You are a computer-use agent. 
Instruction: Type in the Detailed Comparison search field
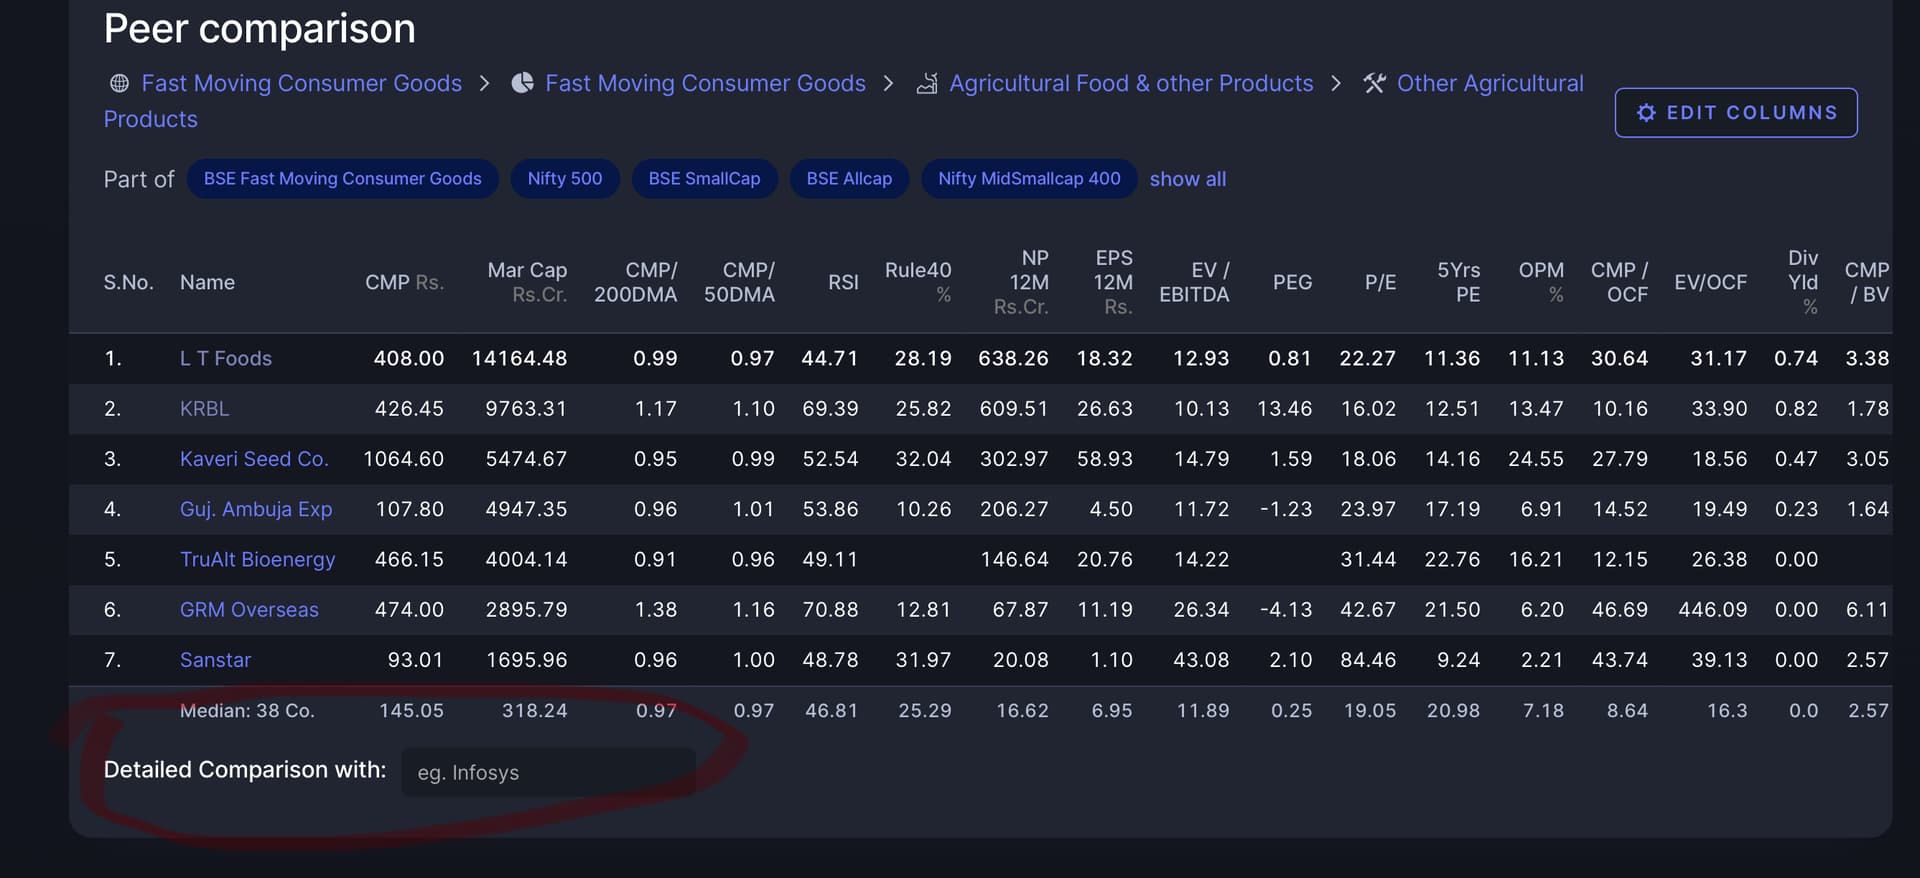[548, 773]
